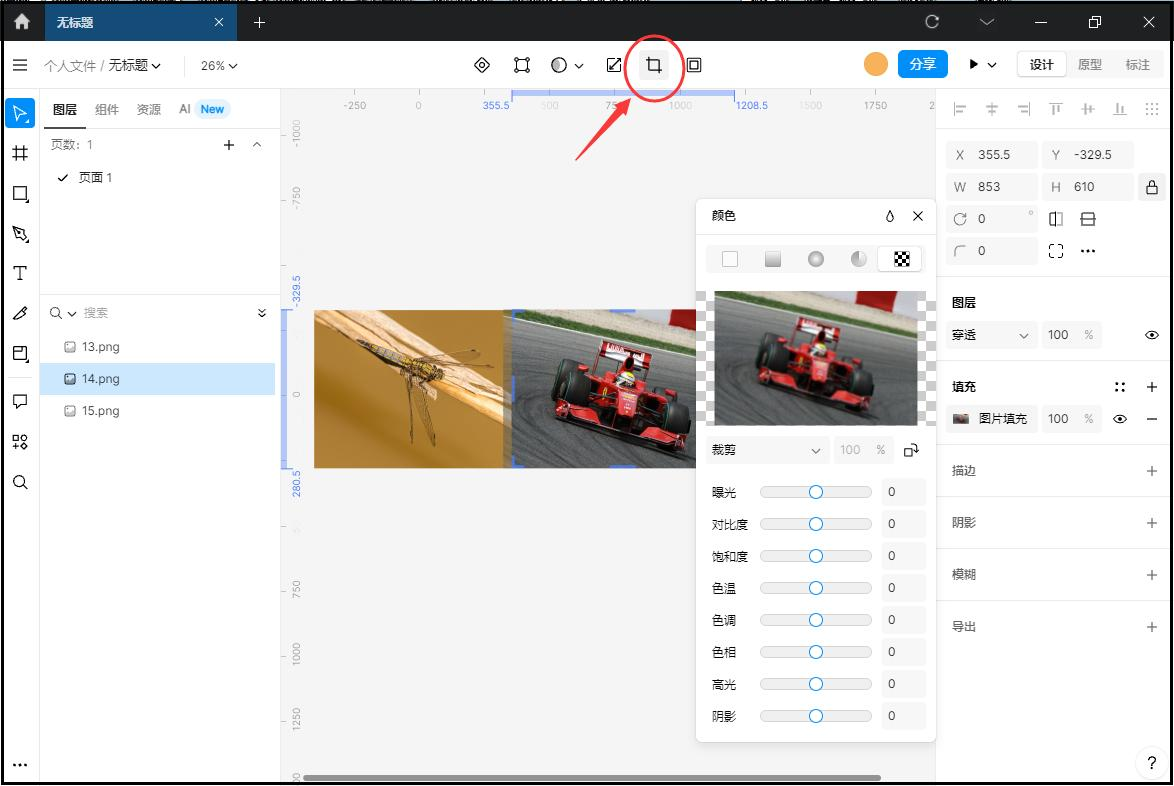Close the 颜色 panel
Screen dimensions: 1174x786
[x=918, y=216]
